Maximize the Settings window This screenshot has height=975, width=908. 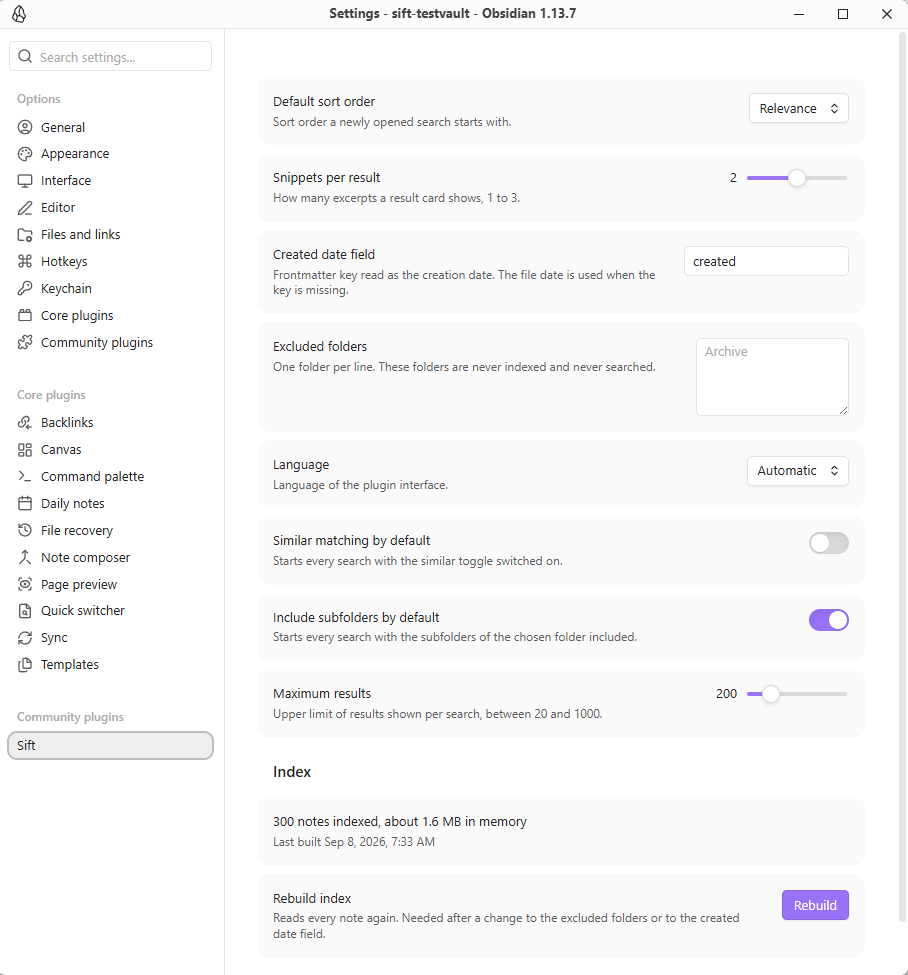843,14
